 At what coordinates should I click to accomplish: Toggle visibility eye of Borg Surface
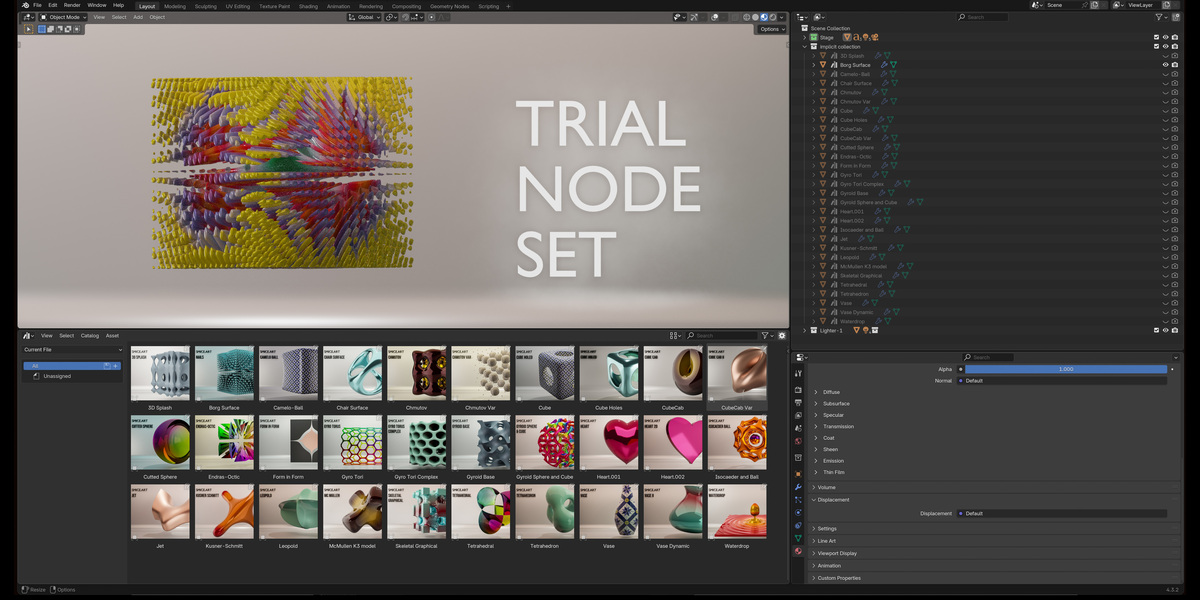click(1165, 65)
